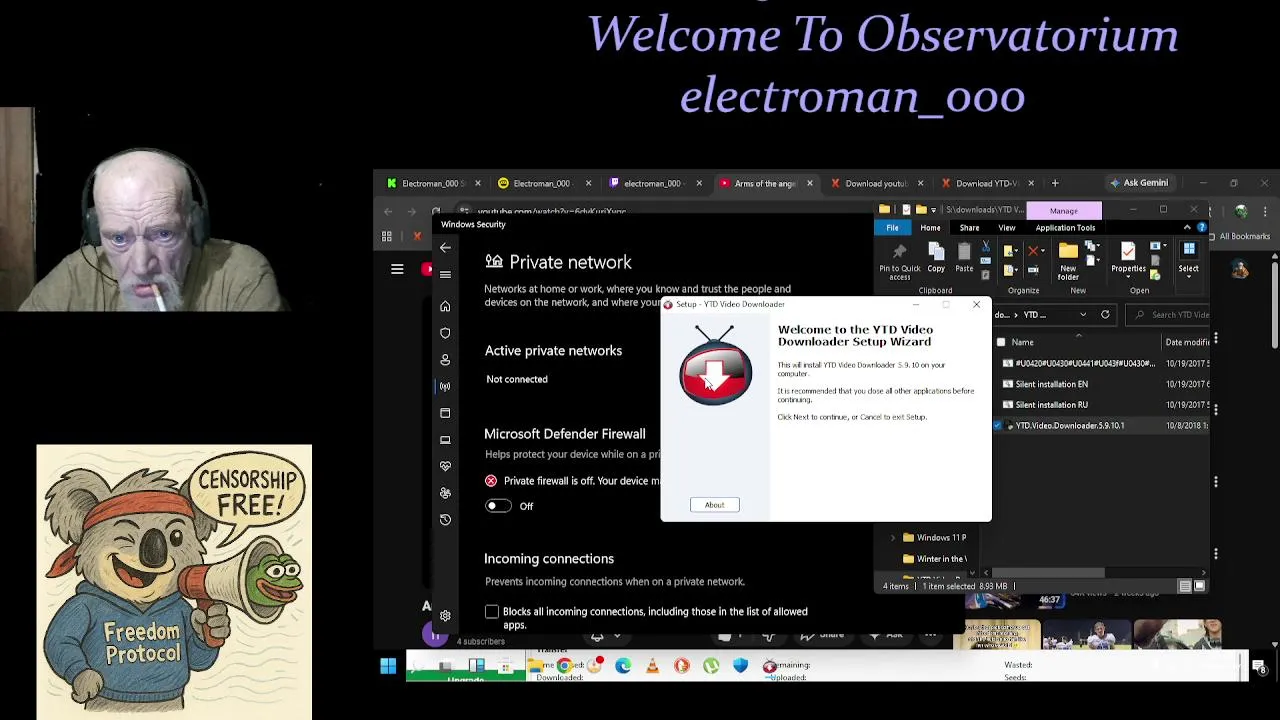Viewport: 1280px width, 720px height.
Task: Toggle Microsoft Defender Firewall switch on
Action: [x=498, y=506]
